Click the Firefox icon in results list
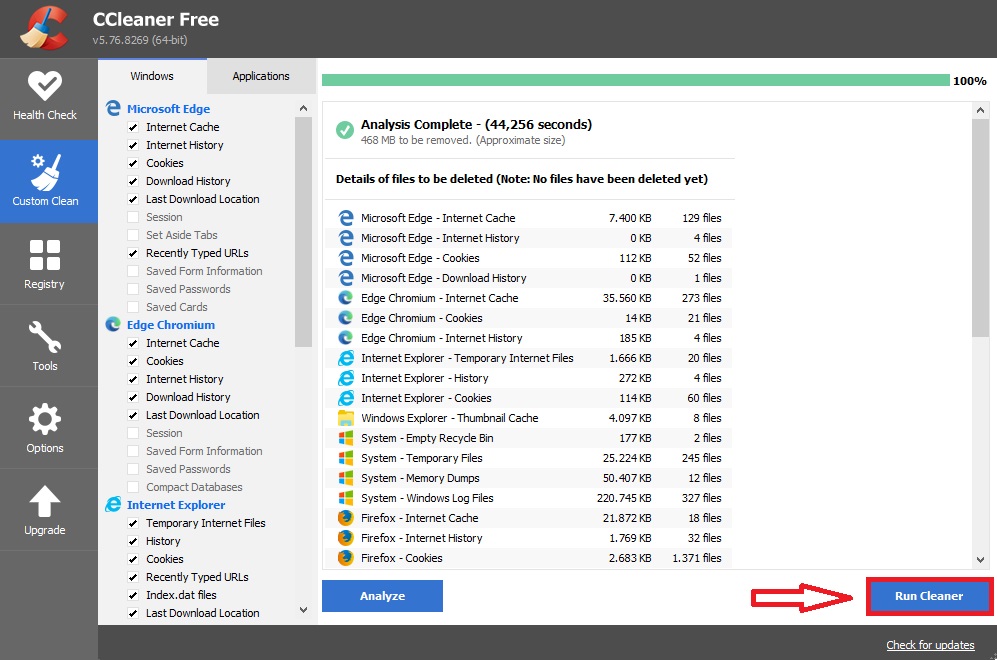The image size is (997, 660). pyautogui.click(x=345, y=518)
